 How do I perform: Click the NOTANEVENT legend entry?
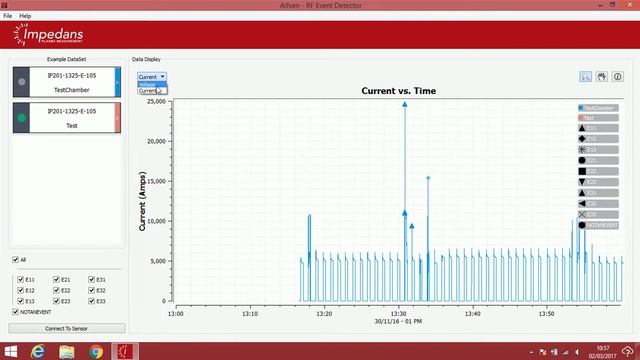pos(598,225)
